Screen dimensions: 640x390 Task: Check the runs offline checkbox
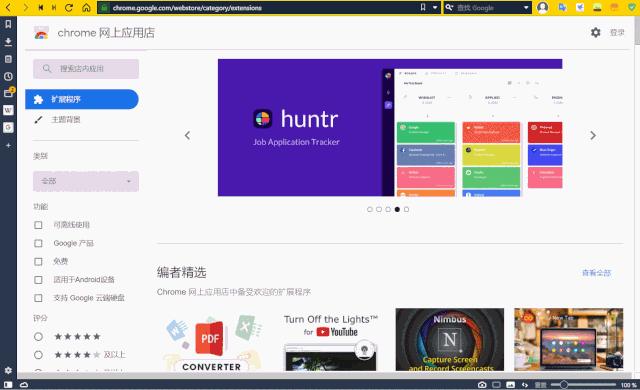pyautogui.click(x=38, y=225)
